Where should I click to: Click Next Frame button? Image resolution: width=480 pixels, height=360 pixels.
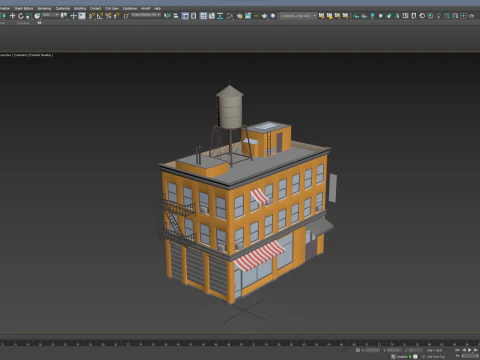[476, 350]
